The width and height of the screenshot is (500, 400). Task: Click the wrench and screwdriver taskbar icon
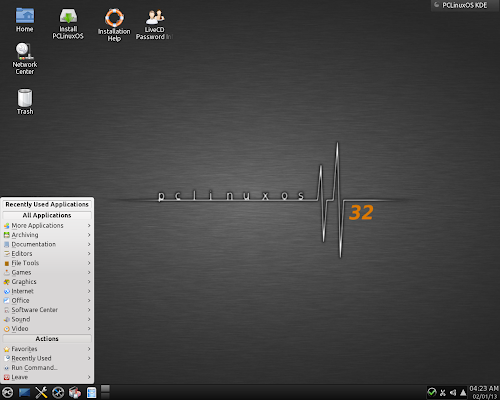point(41,392)
